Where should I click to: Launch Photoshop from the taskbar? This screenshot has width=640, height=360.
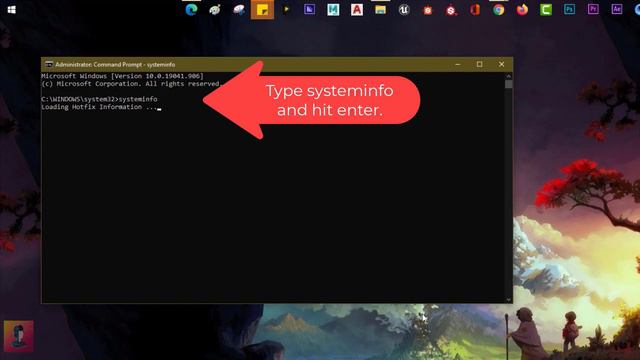569,9
